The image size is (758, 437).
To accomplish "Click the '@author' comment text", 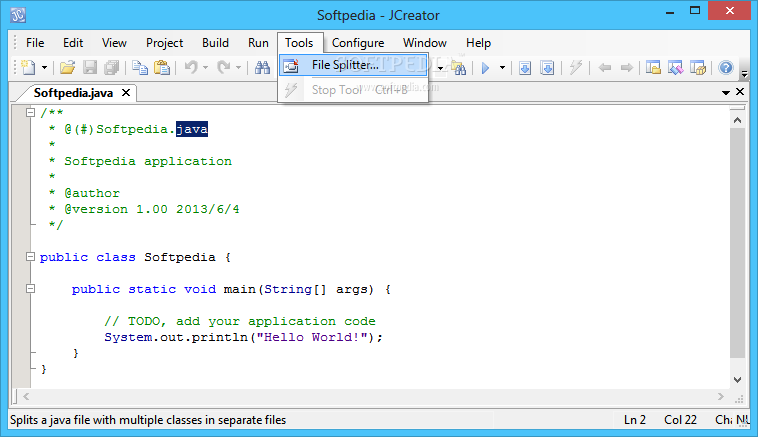I will (92, 193).
